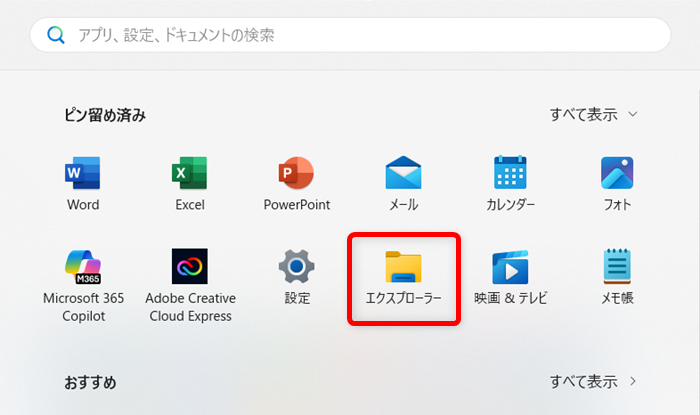The image size is (700, 415).
Task: Show all おすすめ items via すべて表示
Action: [x=593, y=382]
